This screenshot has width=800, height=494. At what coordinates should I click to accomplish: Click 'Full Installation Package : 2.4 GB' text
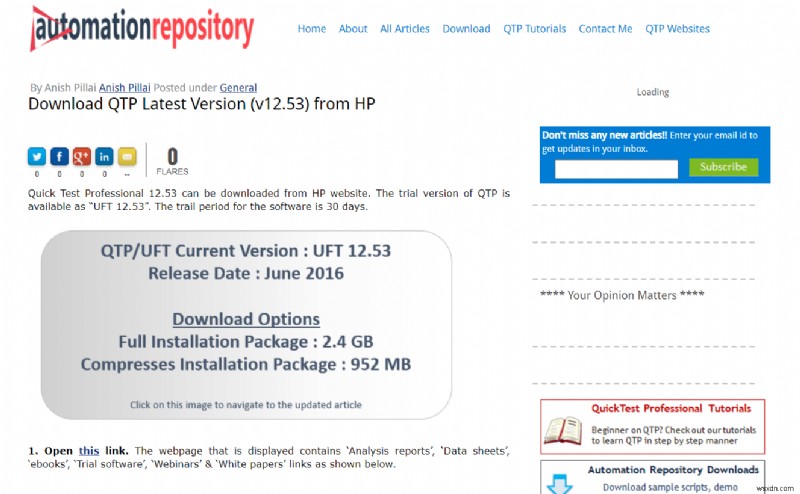pos(246,342)
